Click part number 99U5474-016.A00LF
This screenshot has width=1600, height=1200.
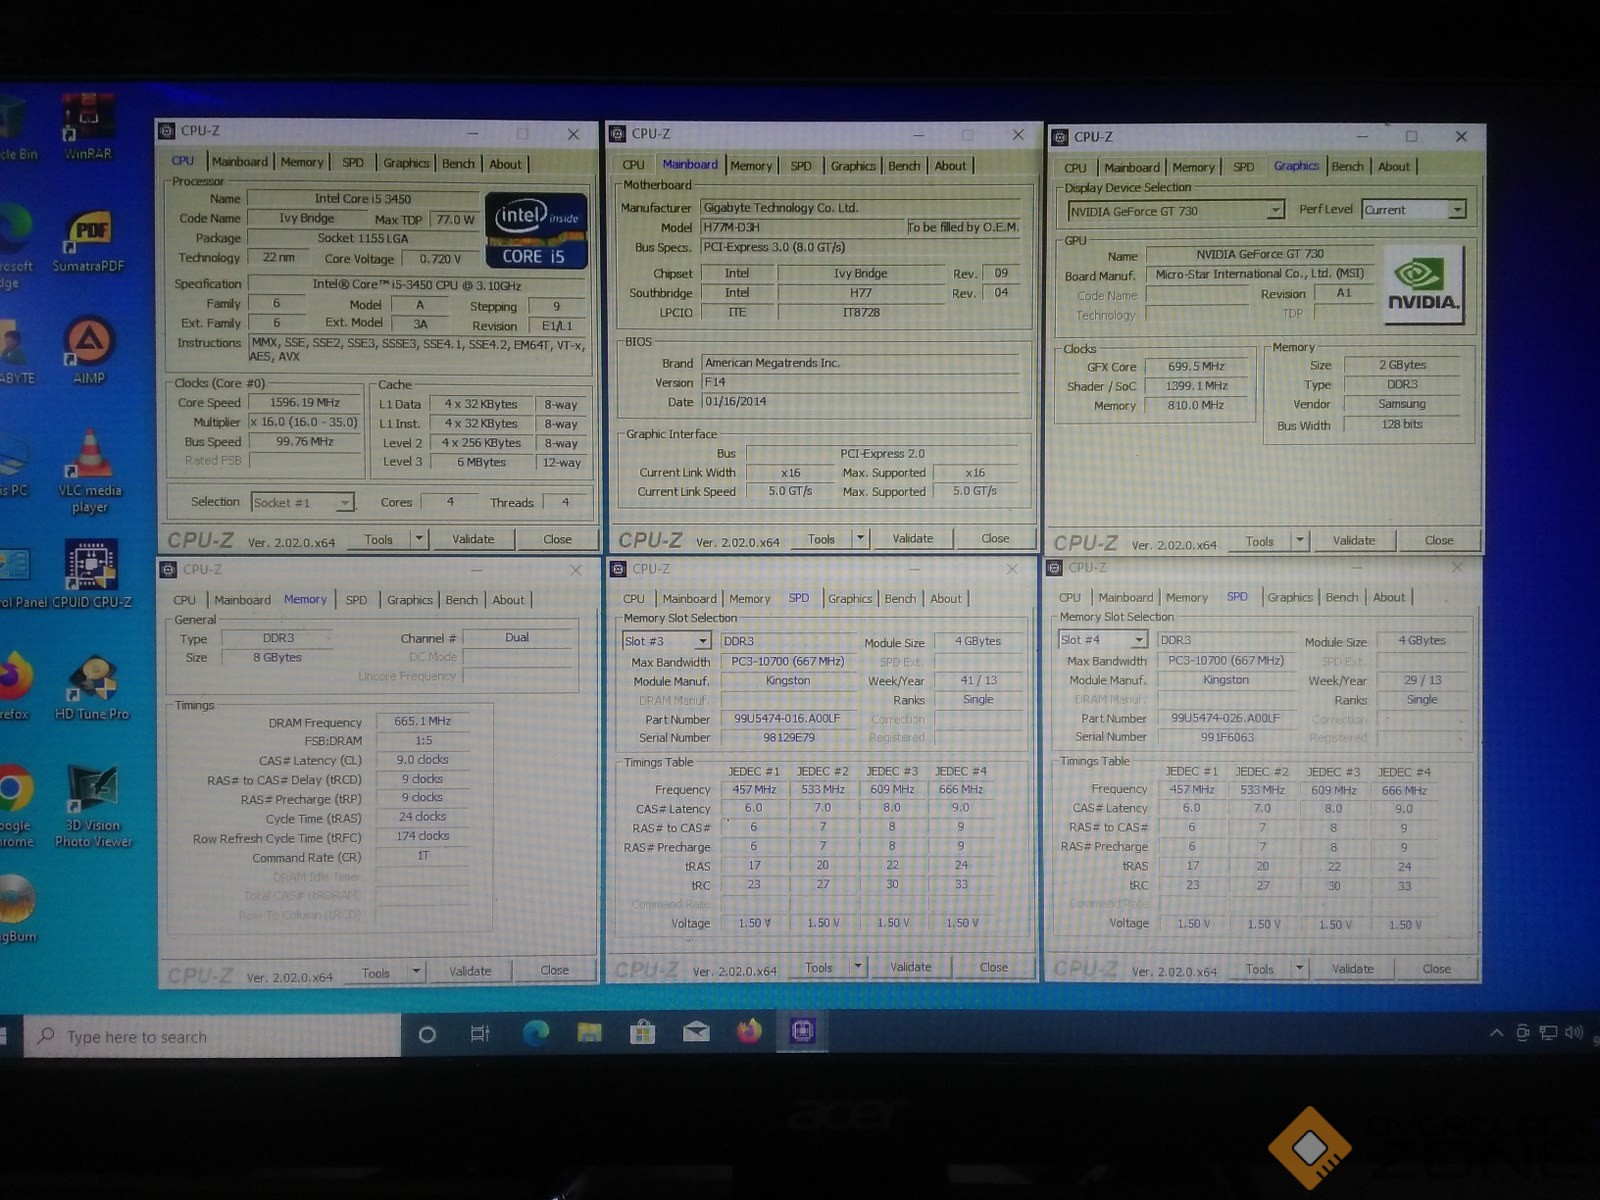point(787,718)
